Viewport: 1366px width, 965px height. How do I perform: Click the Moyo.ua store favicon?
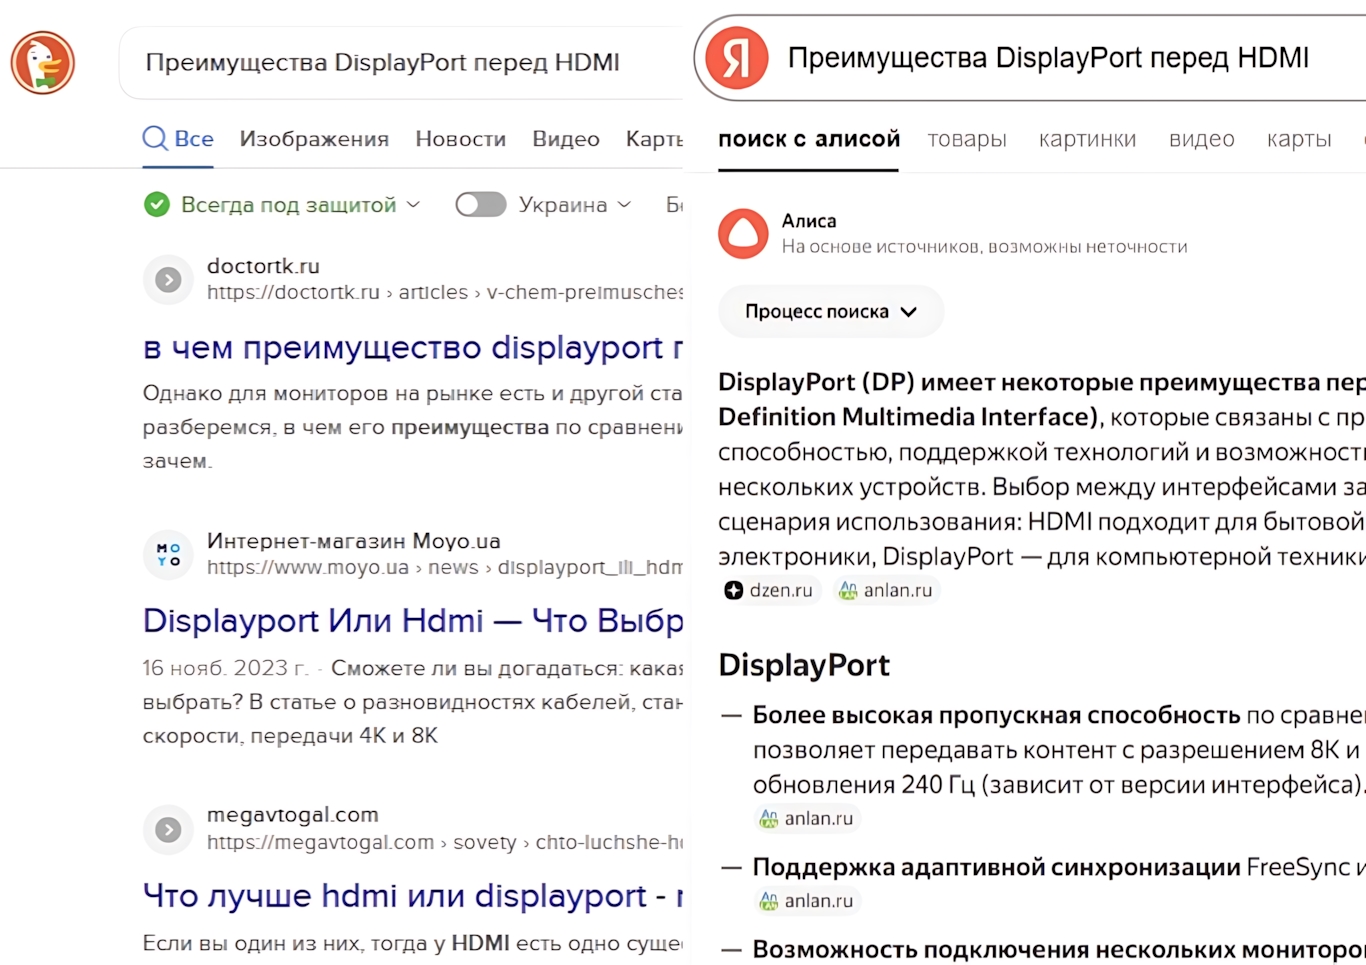pyautogui.click(x=168, y=555)
